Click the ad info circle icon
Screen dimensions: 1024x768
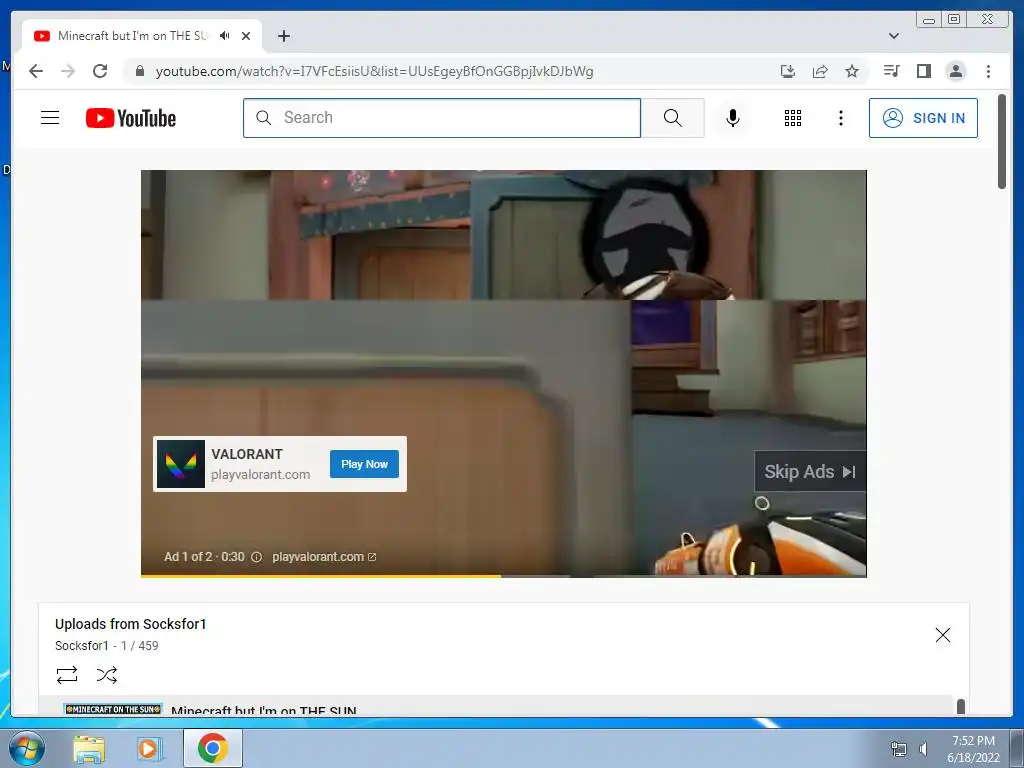(x=257, y=557)
